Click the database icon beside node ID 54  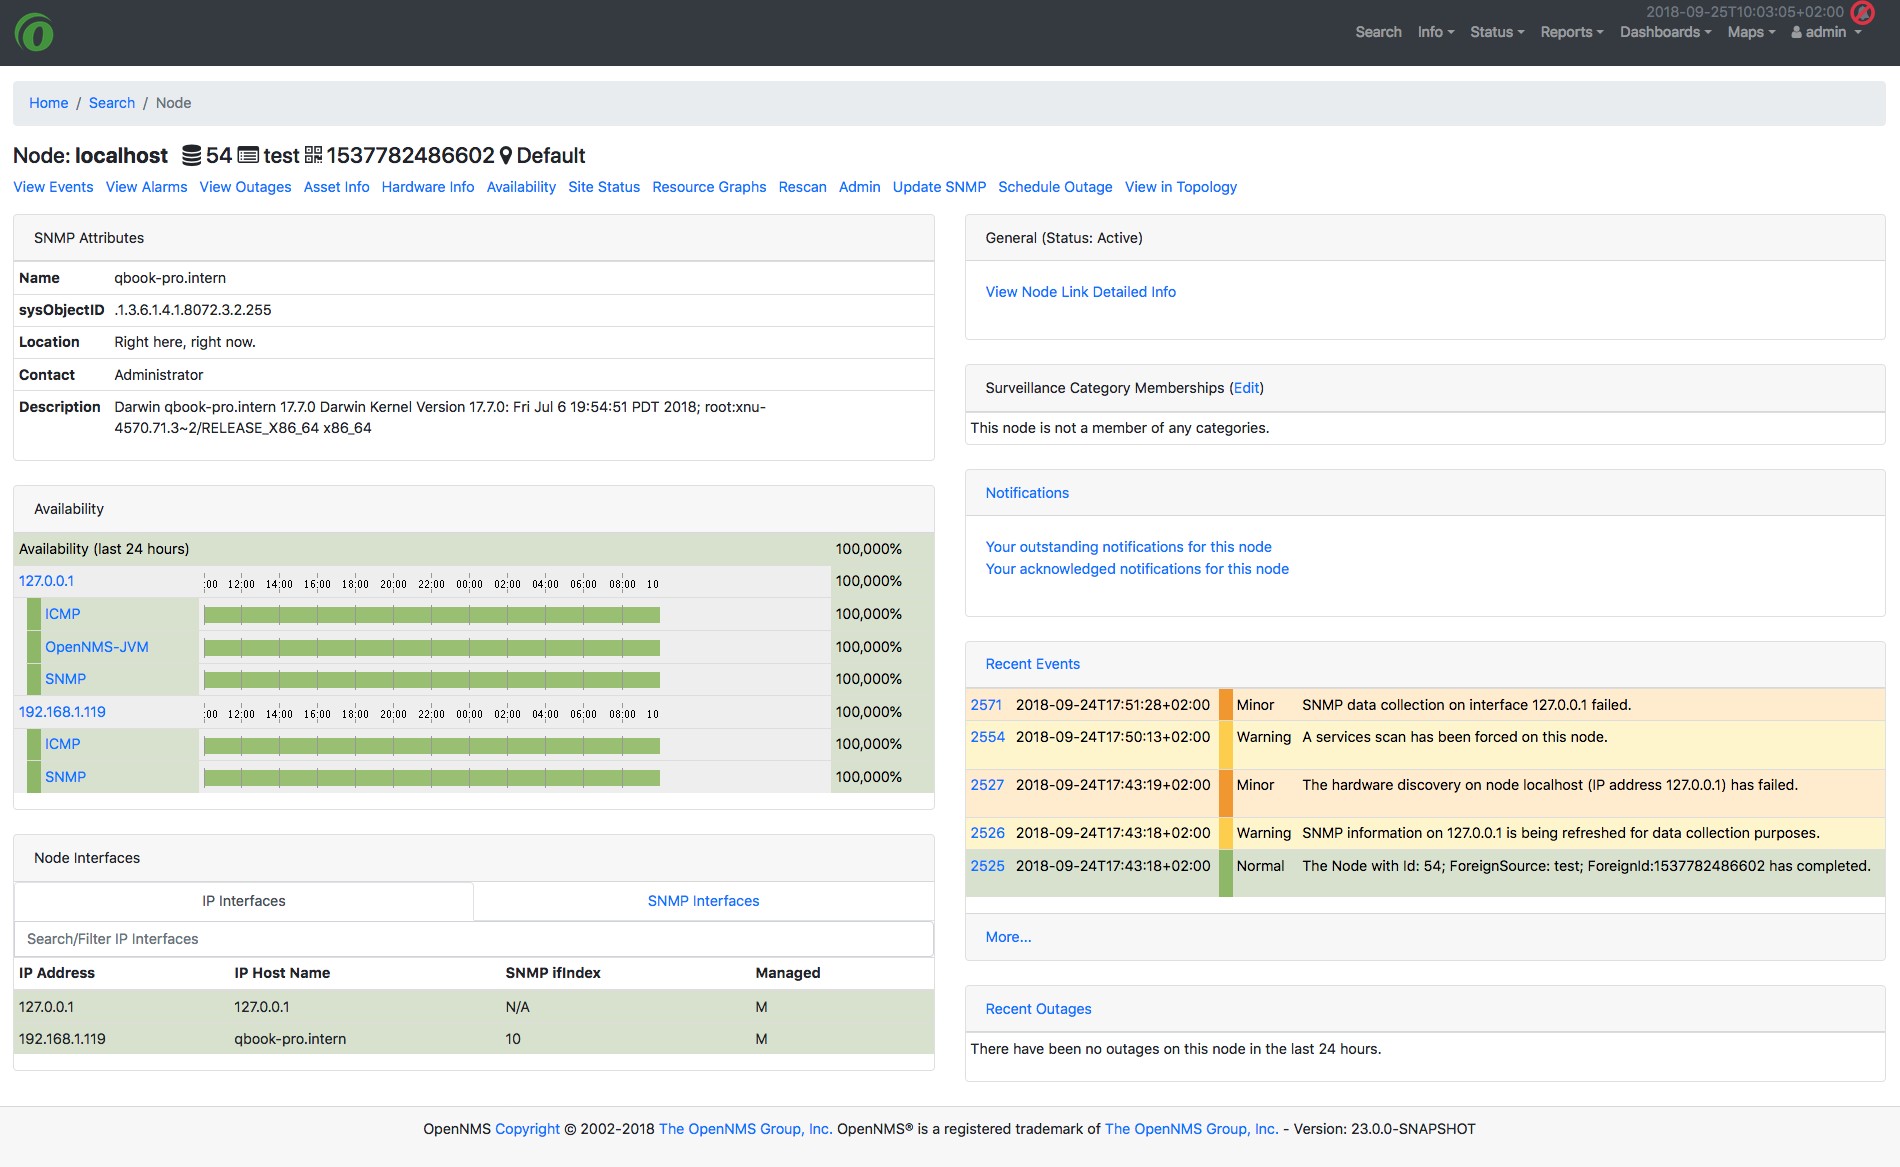[191, 154]
